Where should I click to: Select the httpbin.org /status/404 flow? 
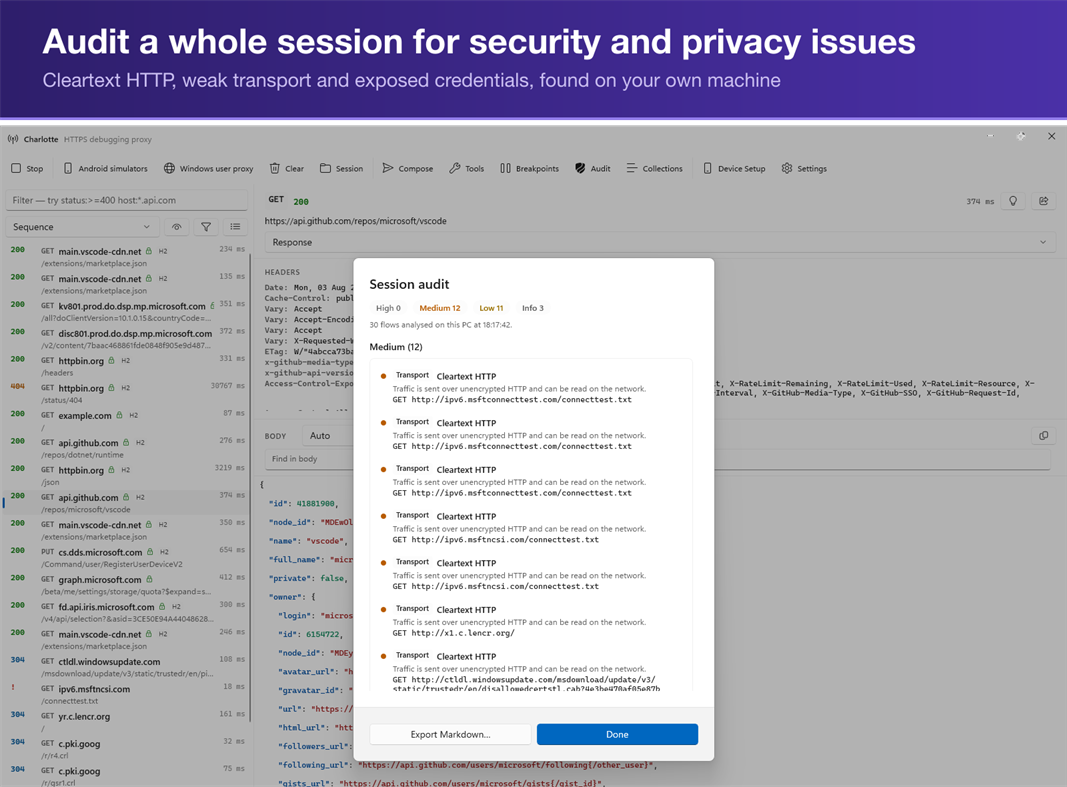(127, 394)
